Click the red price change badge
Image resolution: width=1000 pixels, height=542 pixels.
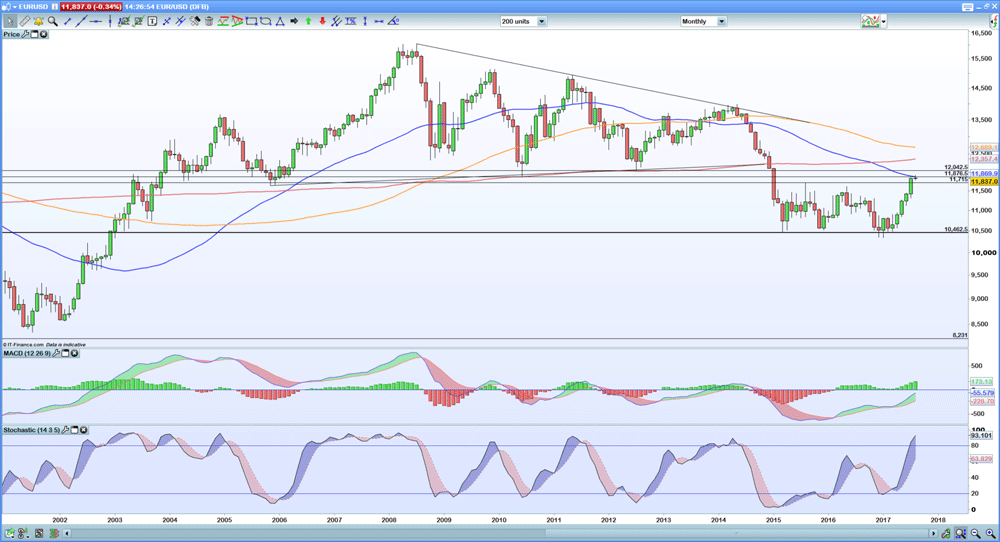91,6
